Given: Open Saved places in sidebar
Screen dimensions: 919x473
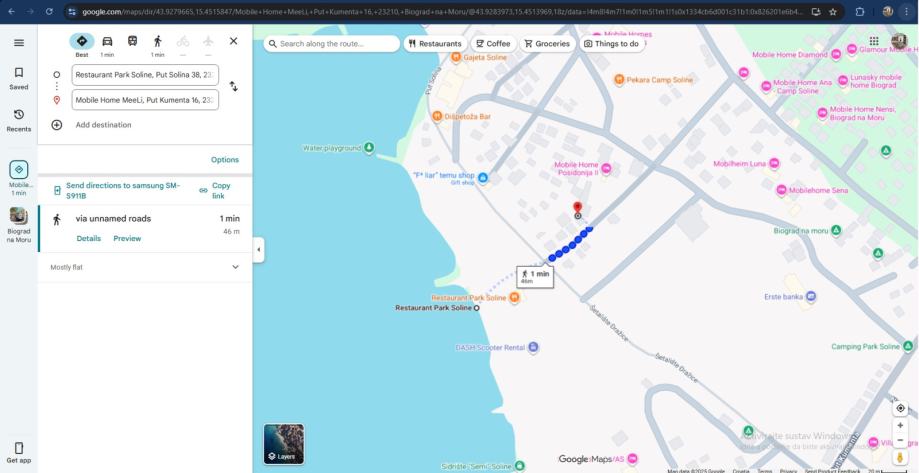Looking at the screenshot, I should [x=19, y=79].
